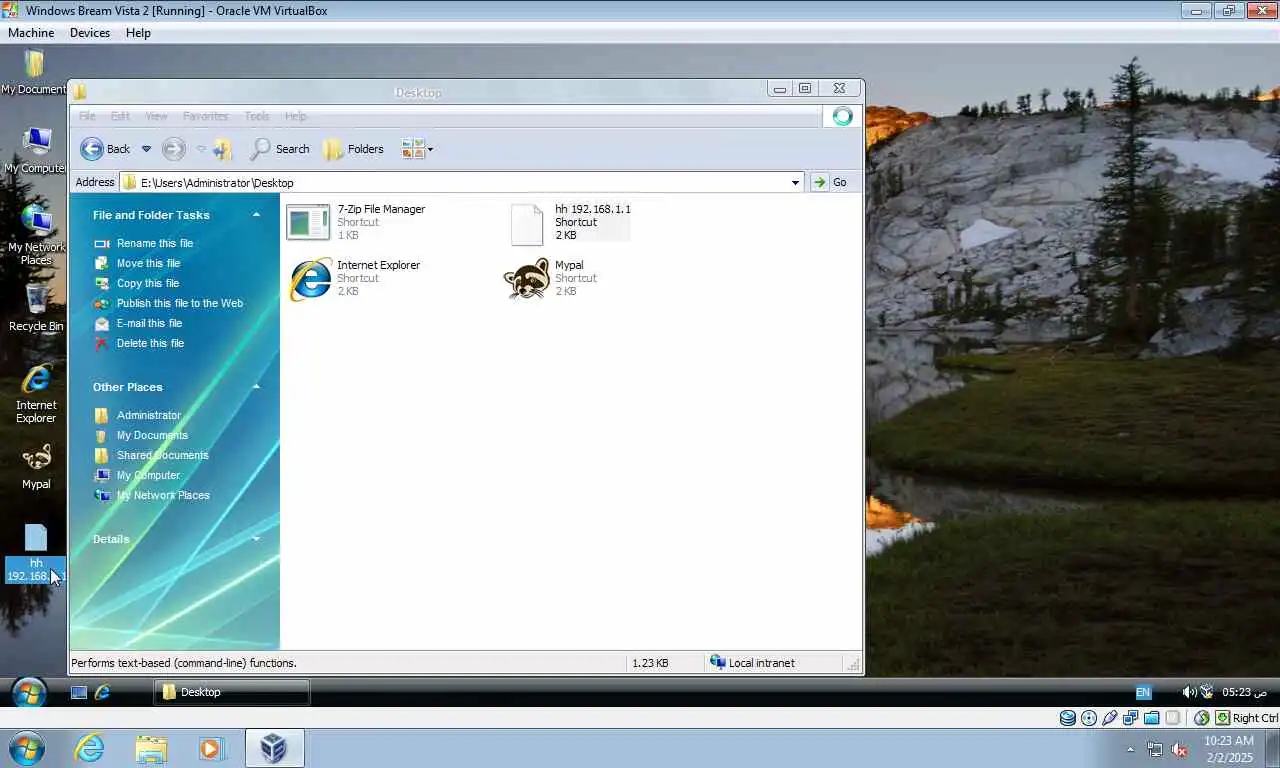This screenshot has height=768, width=1280.
Task: Click the EN language indicator in guest tray
Action: (x=1143, y=692)
